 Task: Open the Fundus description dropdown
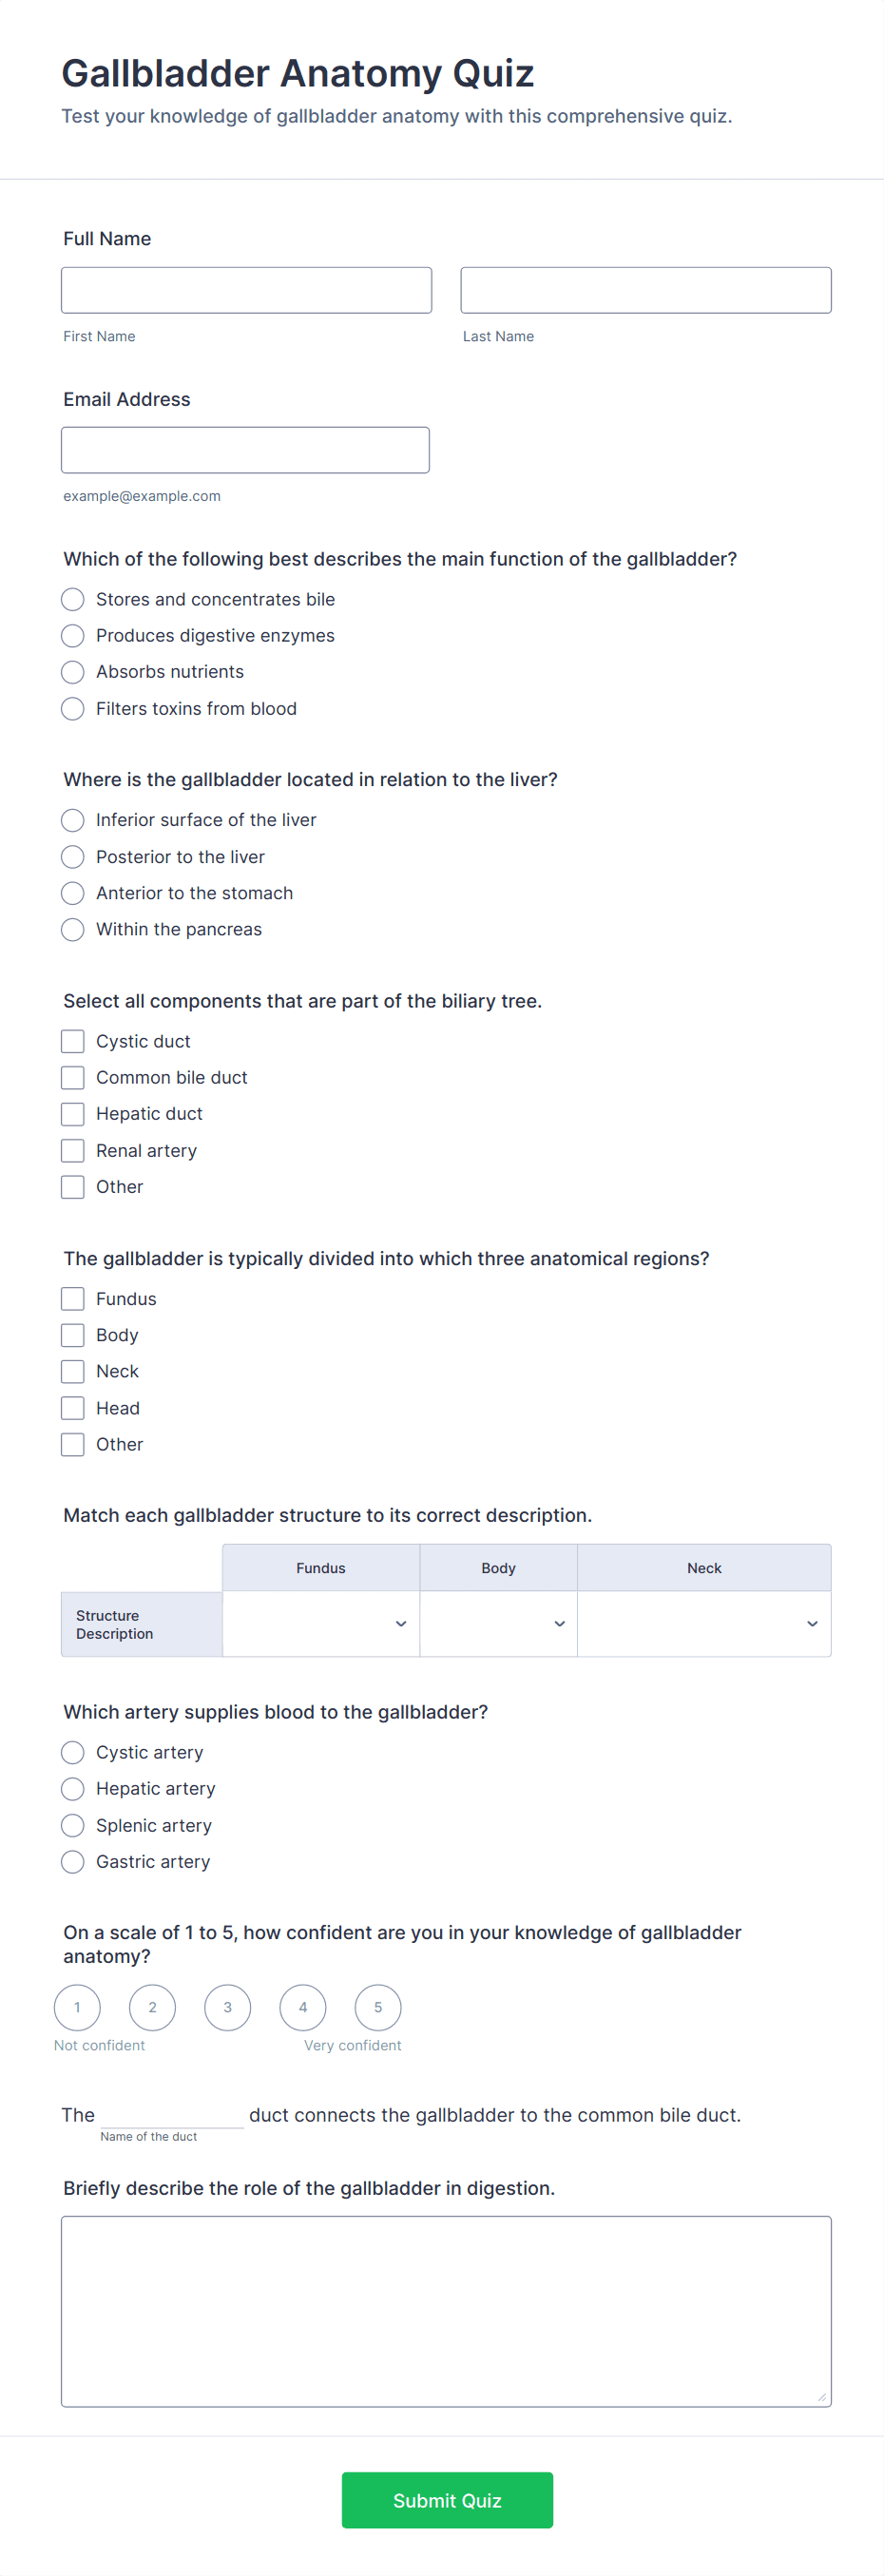(x=321, y=1623)
